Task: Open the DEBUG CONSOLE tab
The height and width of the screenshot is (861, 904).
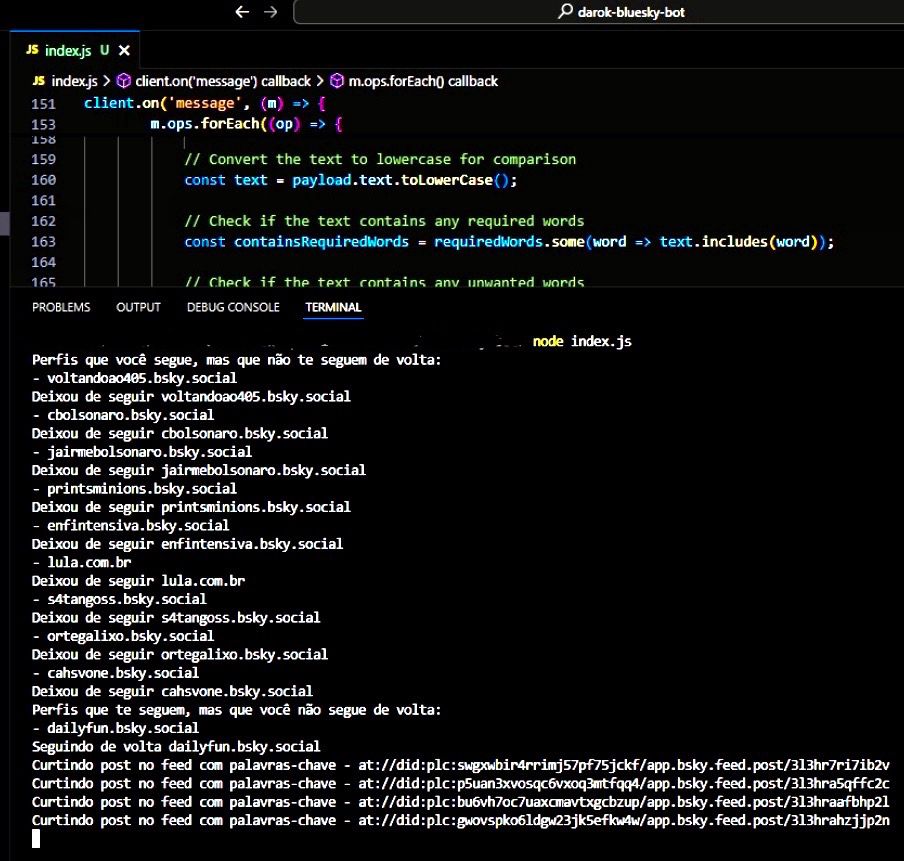Action: tap(233, 307)
